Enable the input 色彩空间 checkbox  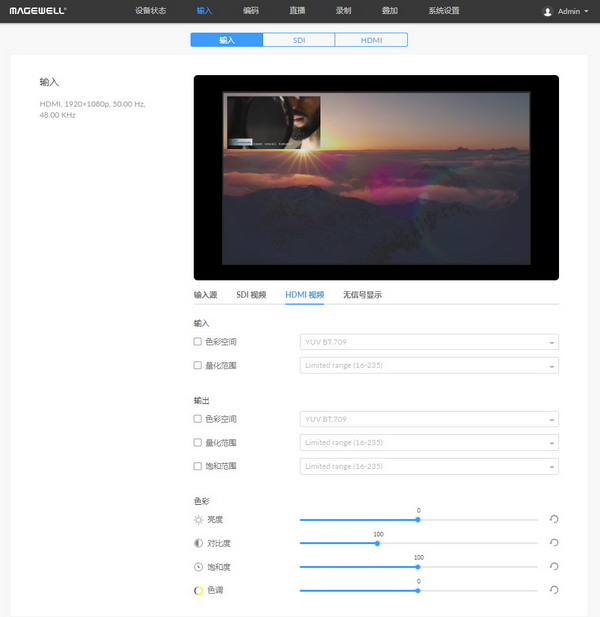click(x=198, y=342)
